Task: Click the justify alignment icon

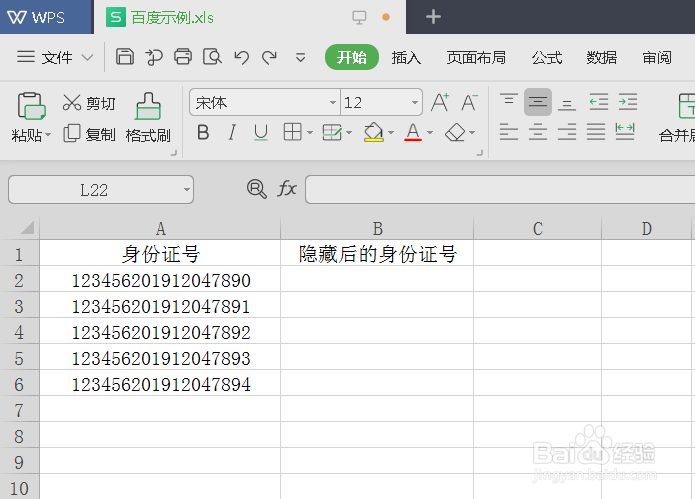Action: coord(596,132)
